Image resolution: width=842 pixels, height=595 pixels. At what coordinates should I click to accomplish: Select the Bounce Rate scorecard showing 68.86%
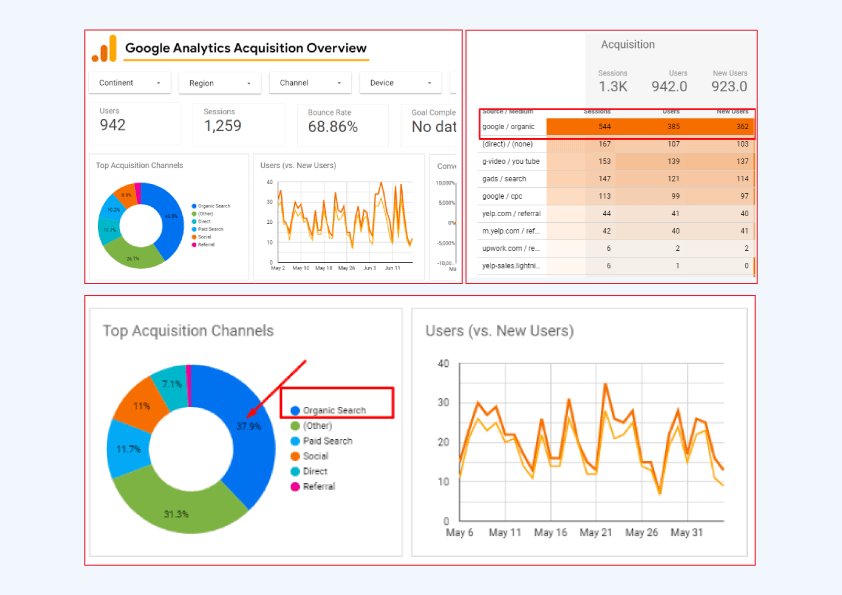point(343,125)
